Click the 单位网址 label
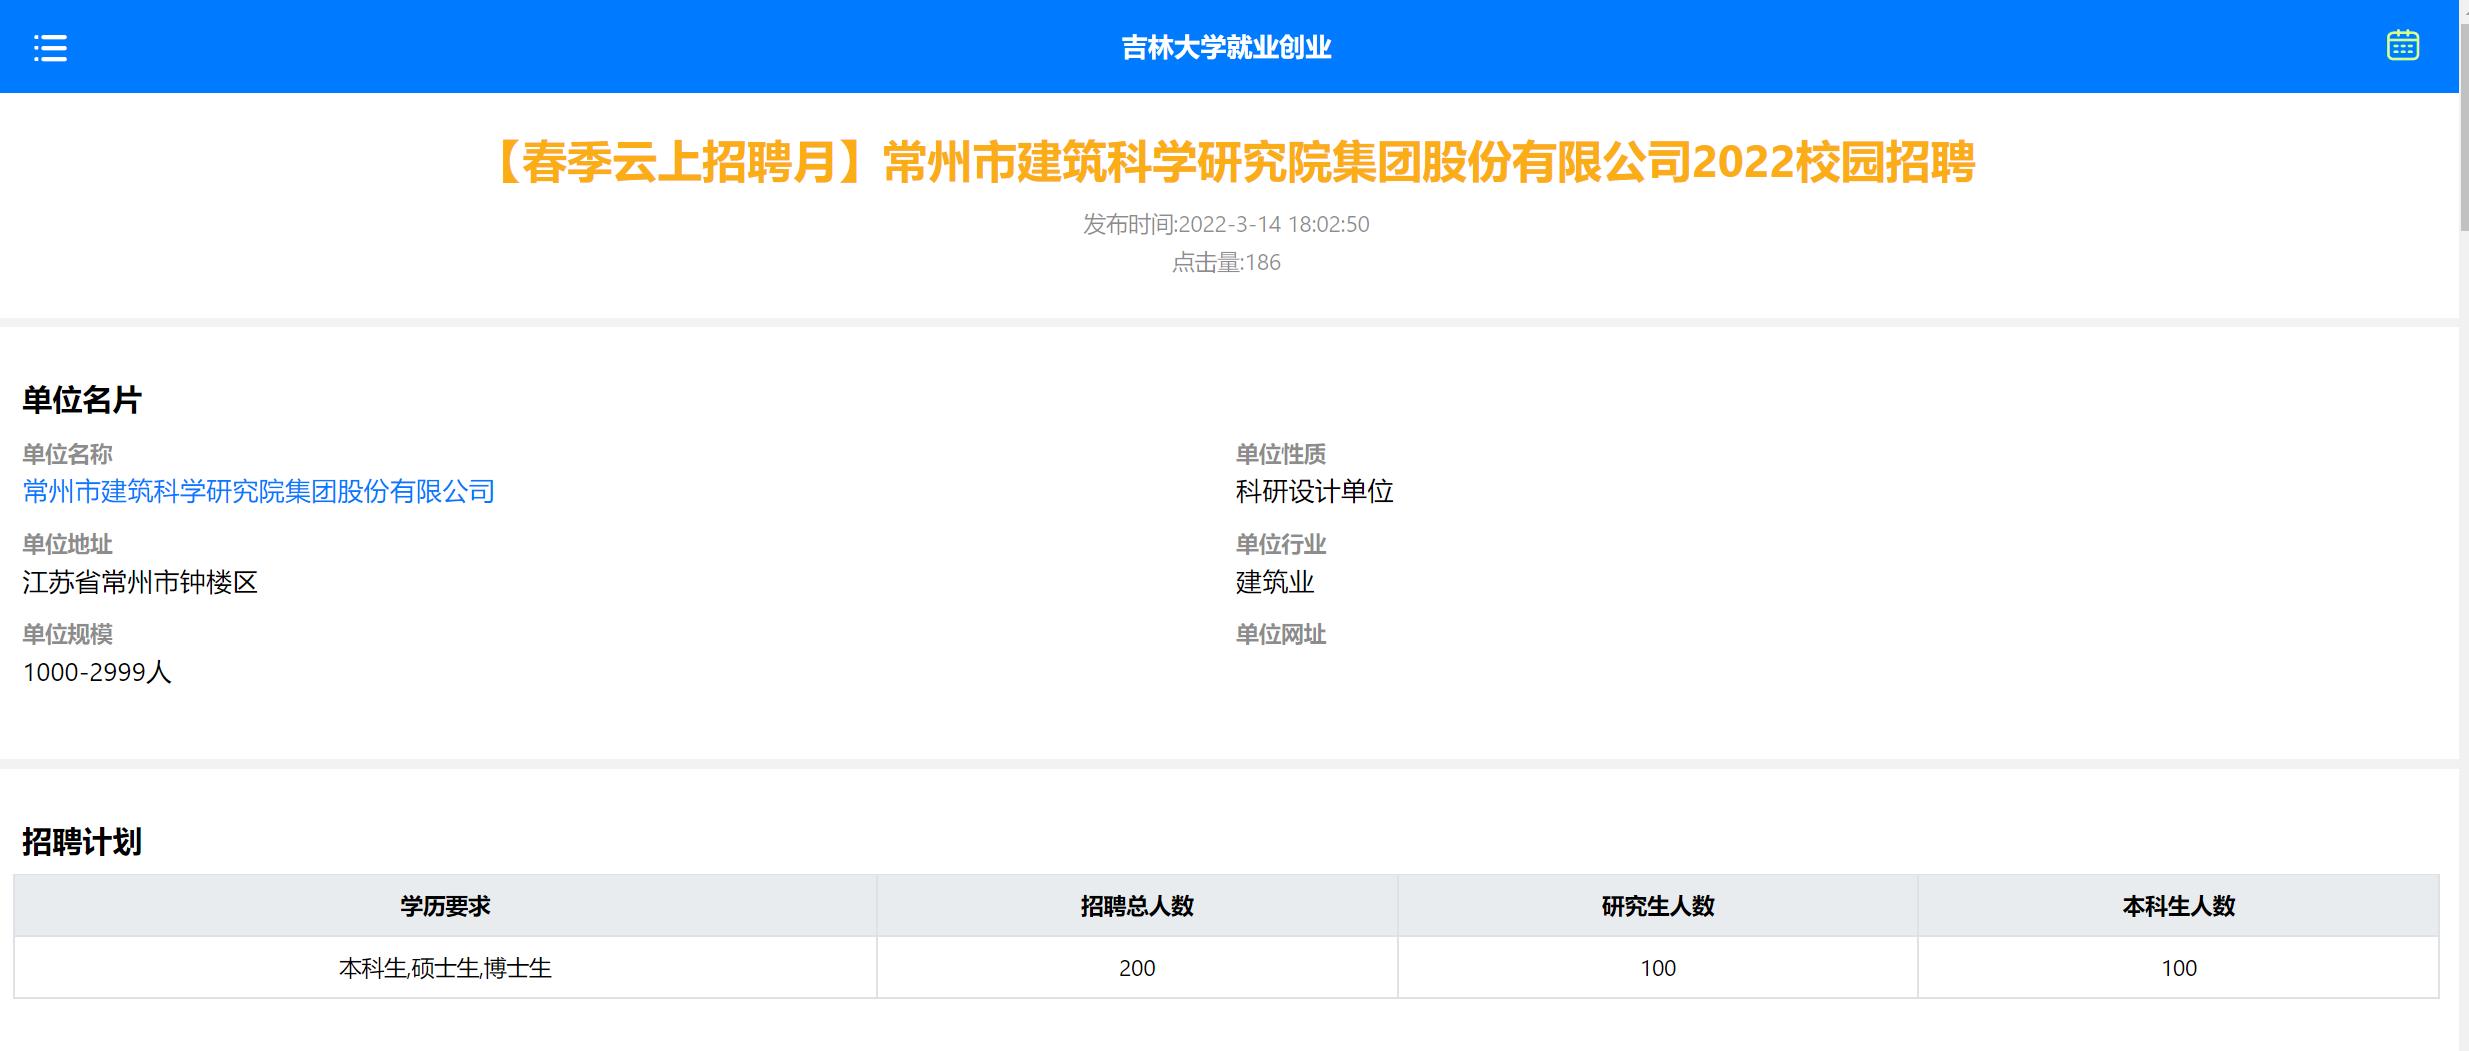Image resolution: width=2469 pixels, height=1051 pixels. [x=1280, y=634]
